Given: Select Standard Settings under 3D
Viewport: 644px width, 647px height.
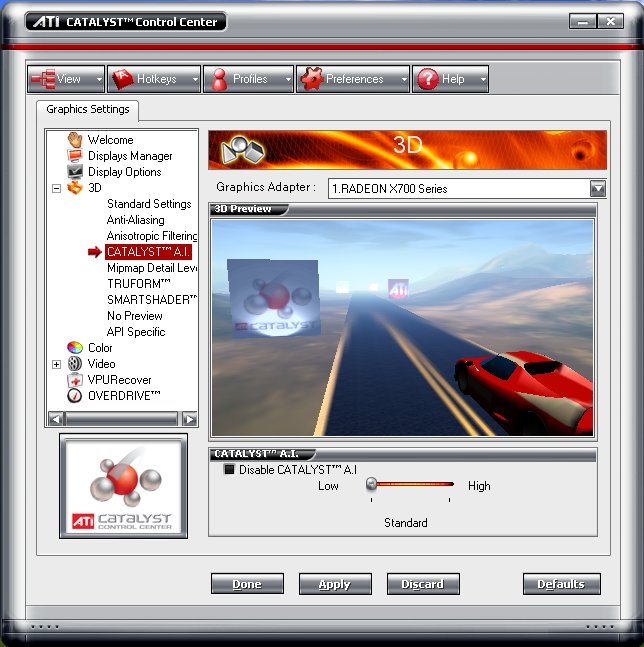Looking at the screenshot, I should (x=149, y=204).
